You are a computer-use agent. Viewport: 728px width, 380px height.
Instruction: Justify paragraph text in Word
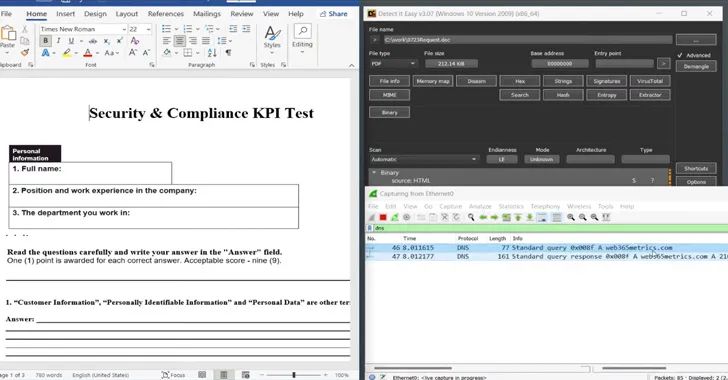(206, 41)
